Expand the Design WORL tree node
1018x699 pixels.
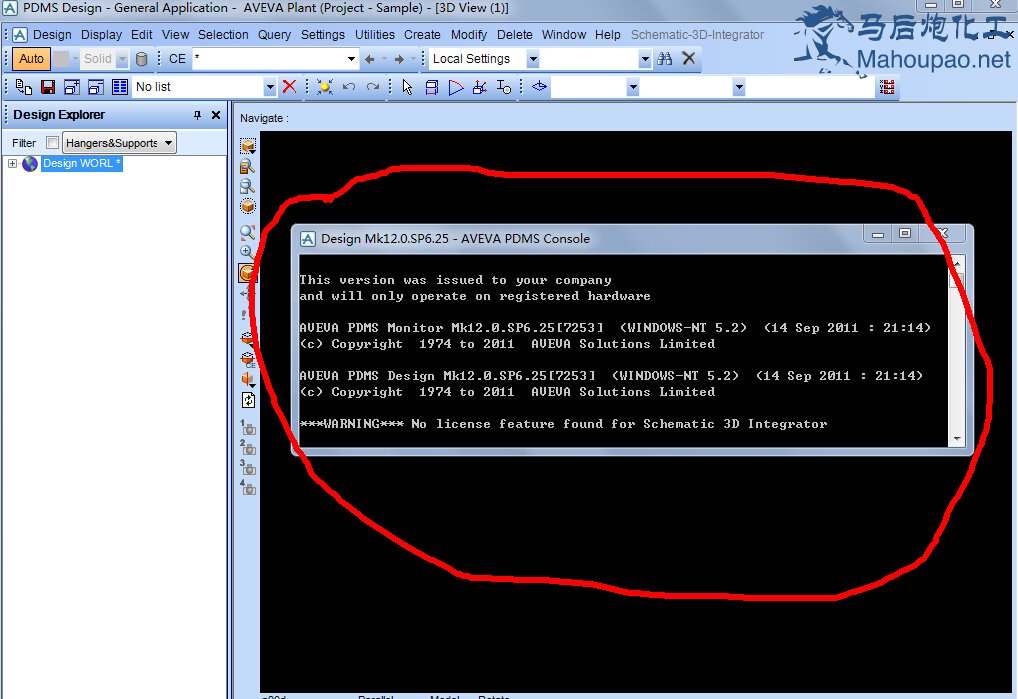(12, 164)
